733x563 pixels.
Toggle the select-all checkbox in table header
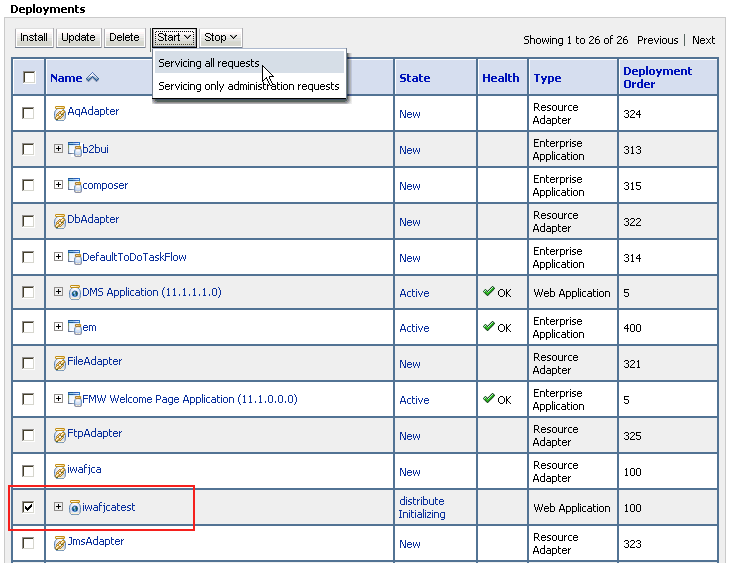pyautogui.click(x=29, y=77)
